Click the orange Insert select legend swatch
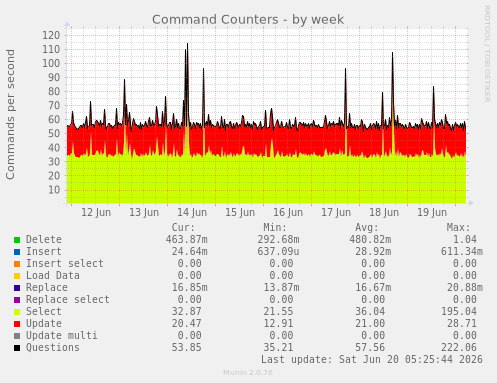Viewport: 497px width, 383px height. (17, 264)
